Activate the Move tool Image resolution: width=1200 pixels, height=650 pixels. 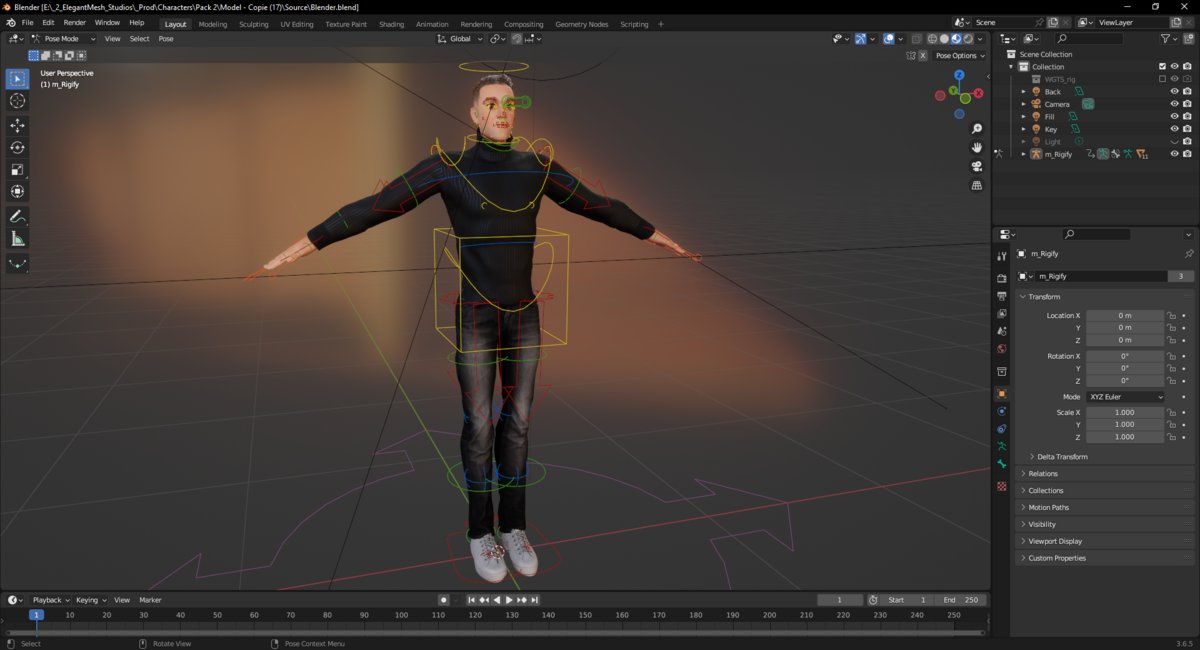pyautogui.click(x=17, y=125)
